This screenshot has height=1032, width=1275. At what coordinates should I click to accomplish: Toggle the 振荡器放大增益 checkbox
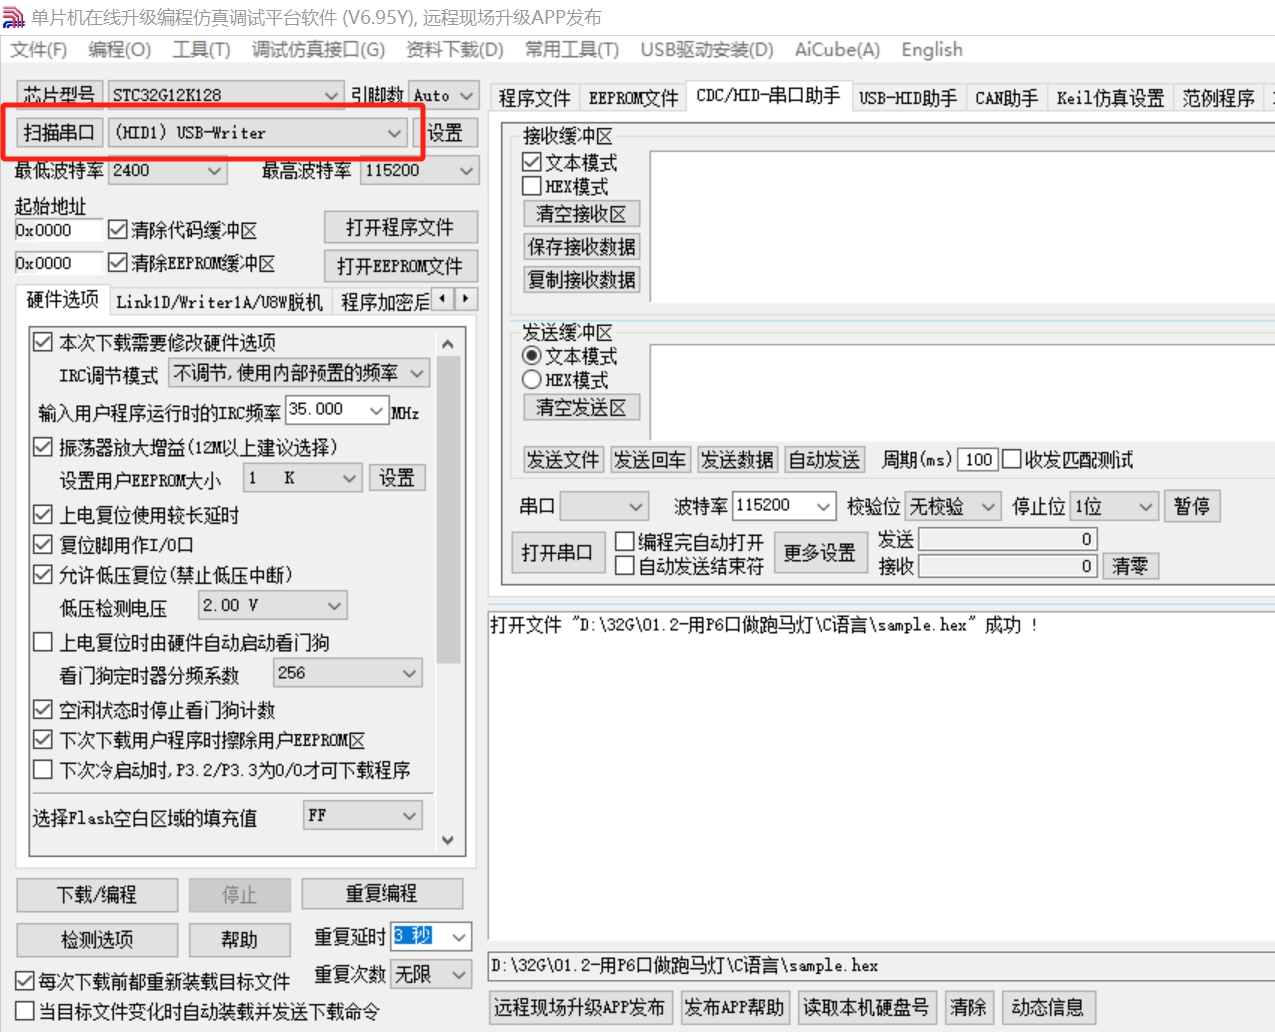(43, 446)
